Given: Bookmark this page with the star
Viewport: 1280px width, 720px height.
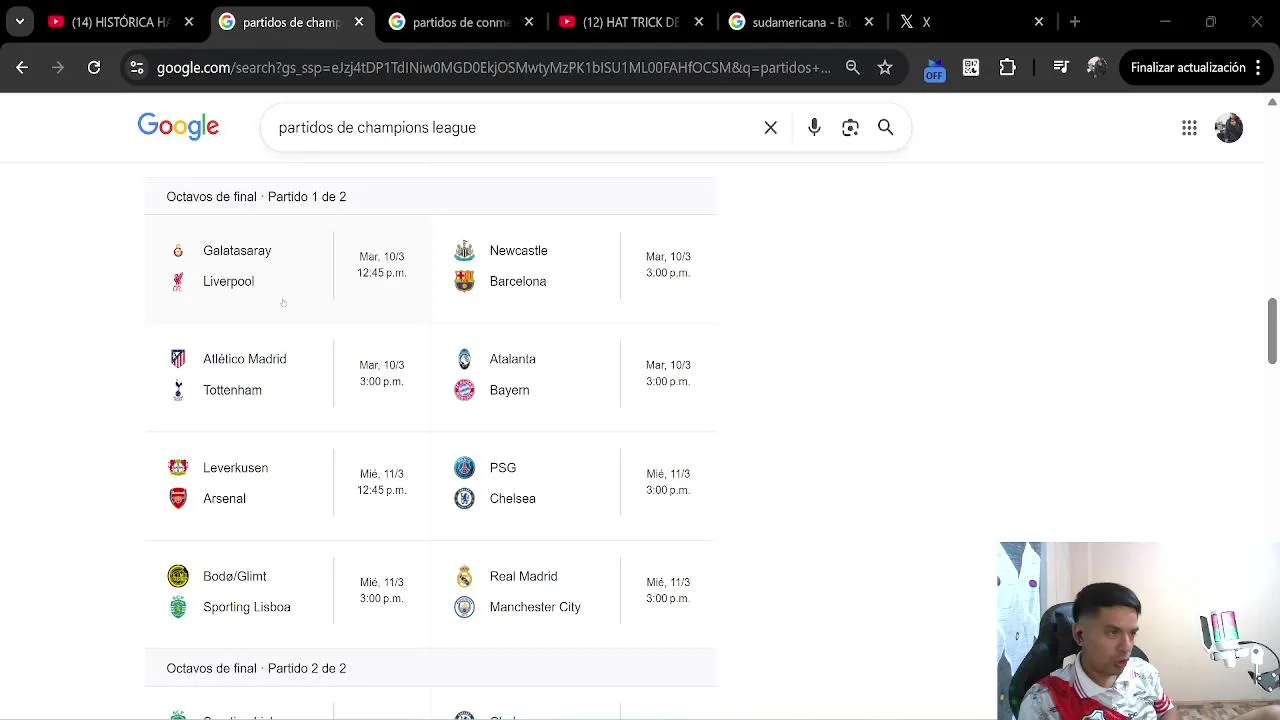Looking at the screenshot, I should point(885,68).
